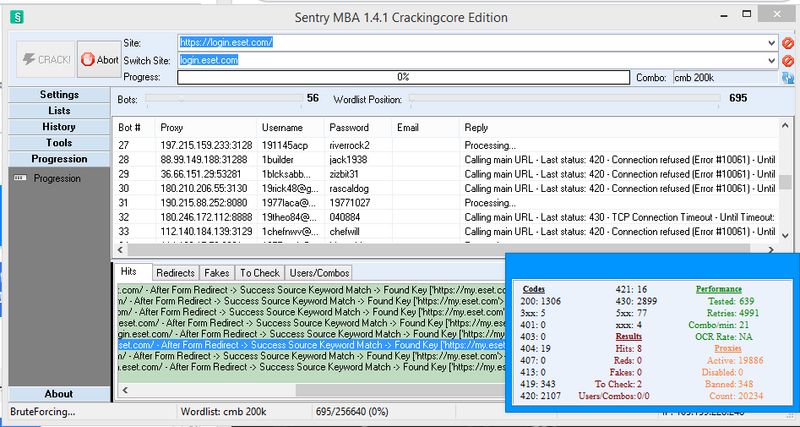
Task: Select the Progression sidebar header
Action: (x=59, y=159)
